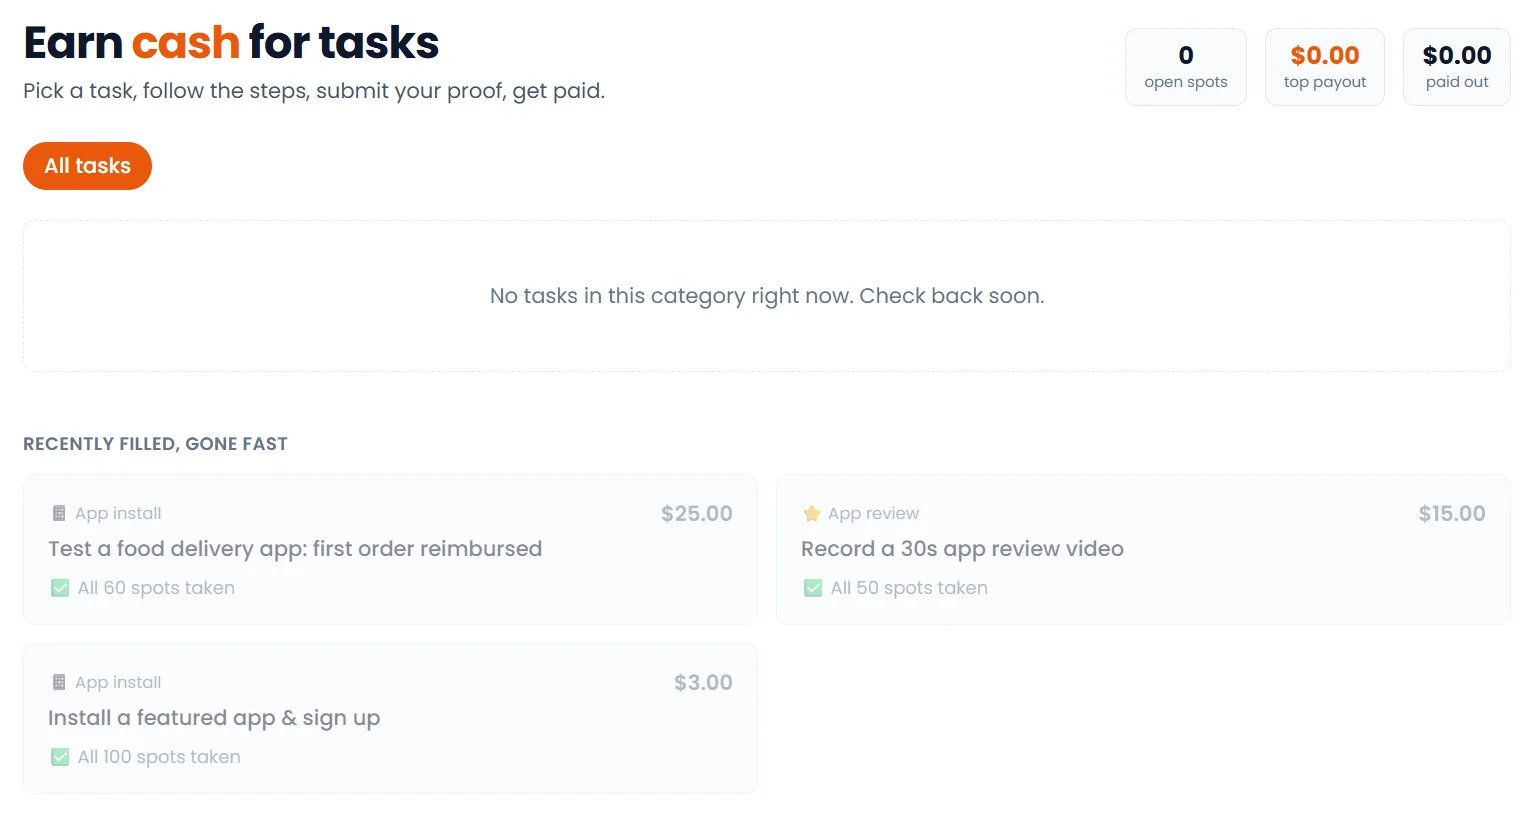1534x829 pixels.
Task: Open the food delivery app test task
Action: point(390,550)
